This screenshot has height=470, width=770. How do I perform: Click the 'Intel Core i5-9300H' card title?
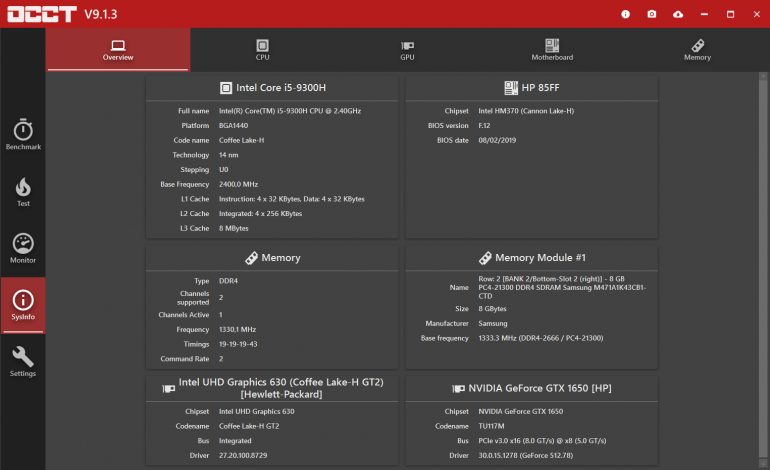click(281, 88)
